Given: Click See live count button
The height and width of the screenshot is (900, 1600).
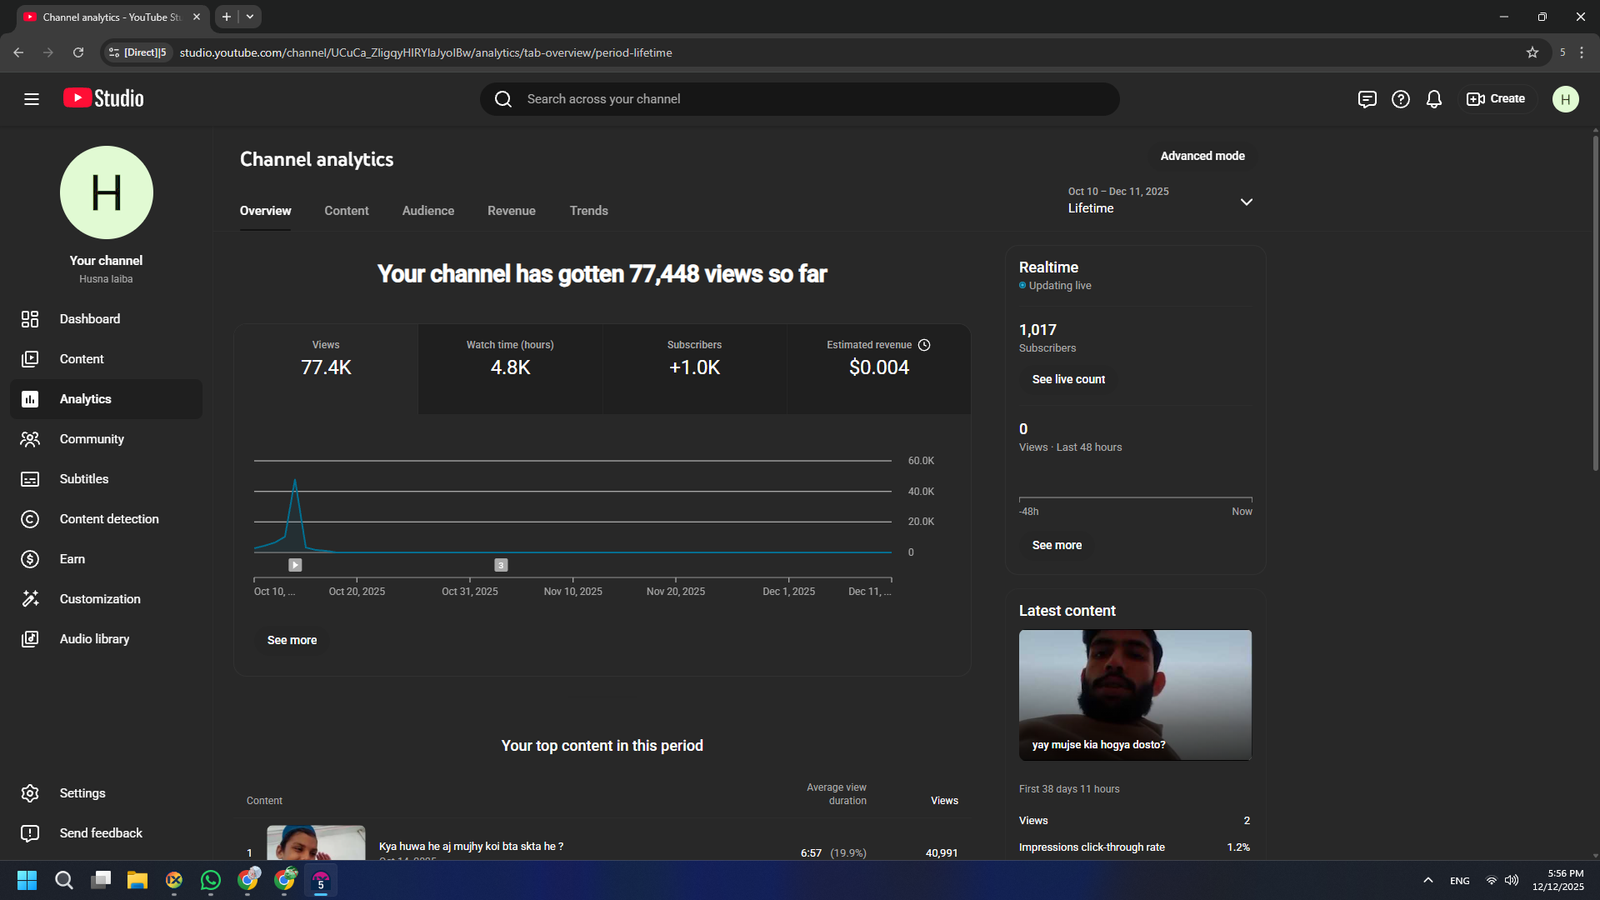Looking at the screenshot, I should [x=1068, y=380].
